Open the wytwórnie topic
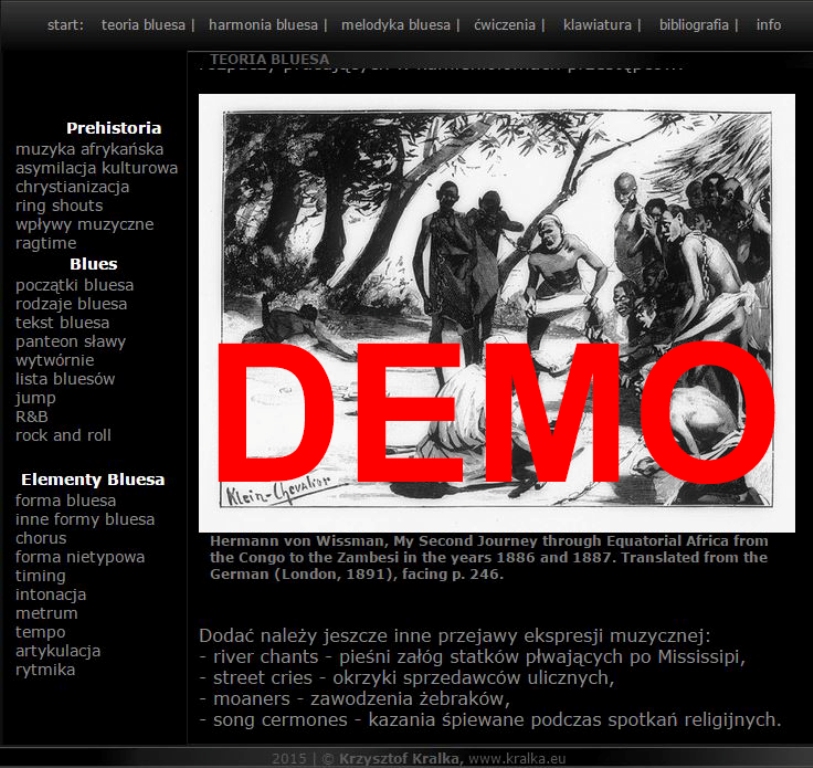Image resolution: width=813 pixels, height=768 pixels. tap(55, 360)
